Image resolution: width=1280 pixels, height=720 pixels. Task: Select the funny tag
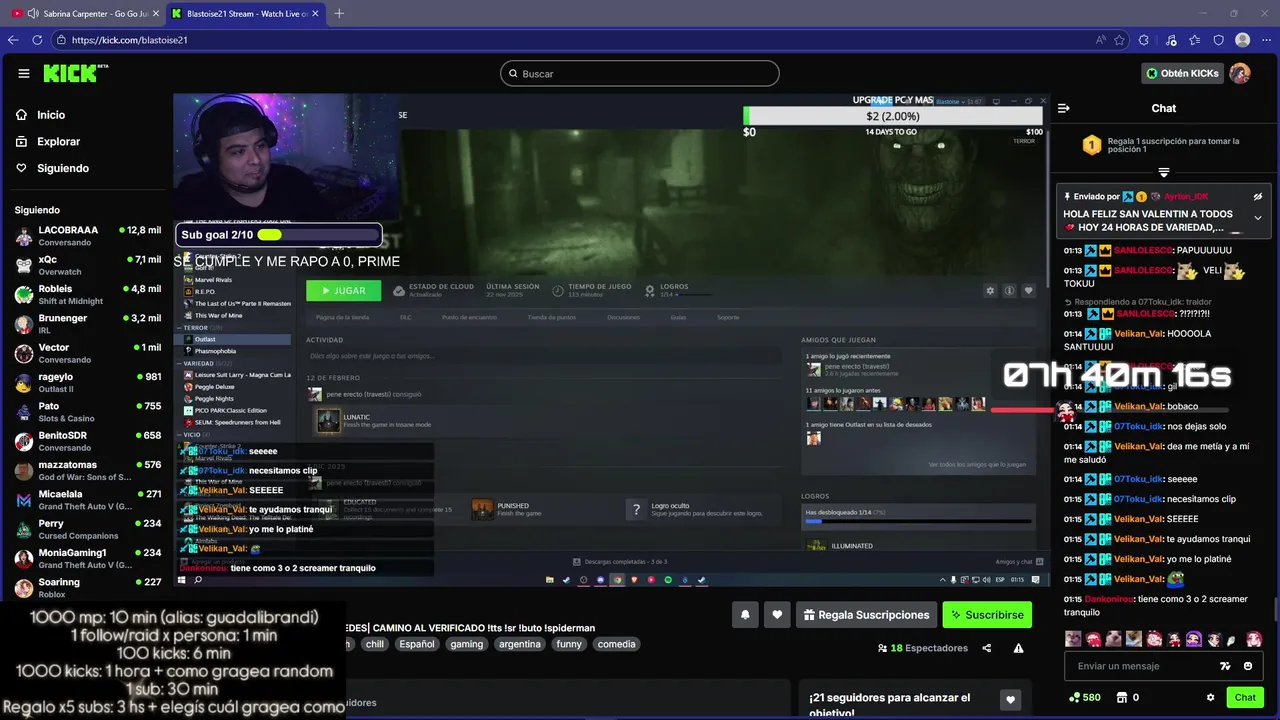(569, 644)
